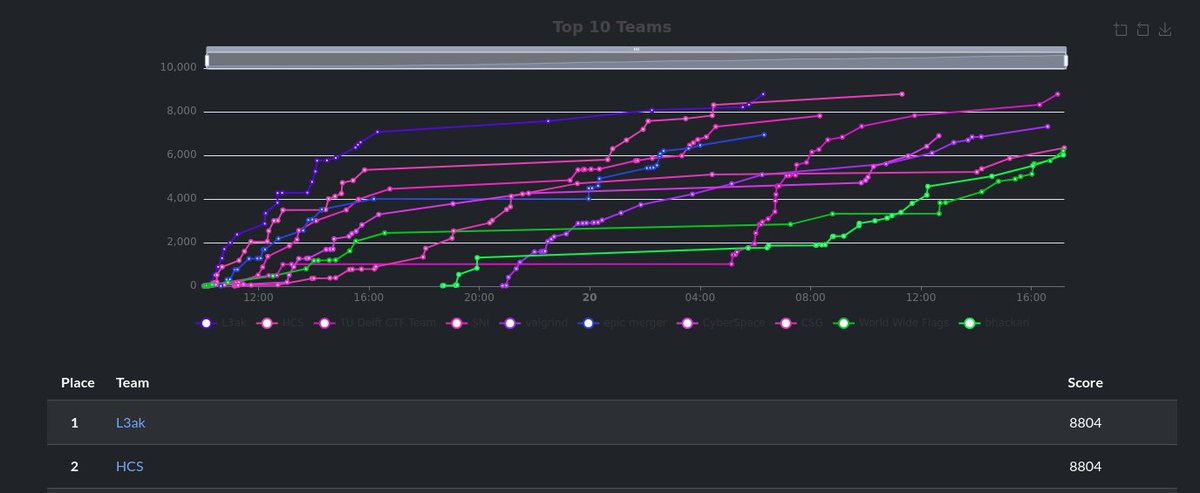Click place number 1 in the table
Screen dimensions: 1200x493
(74, 423)
